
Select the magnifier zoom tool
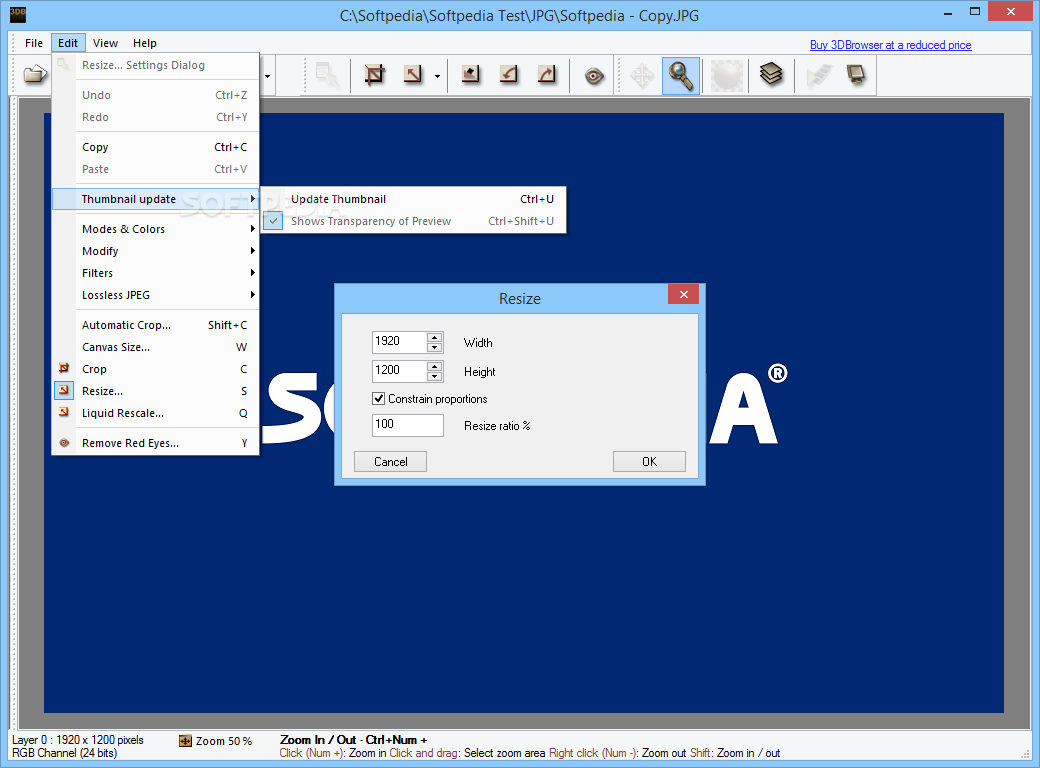click(681, 76)
